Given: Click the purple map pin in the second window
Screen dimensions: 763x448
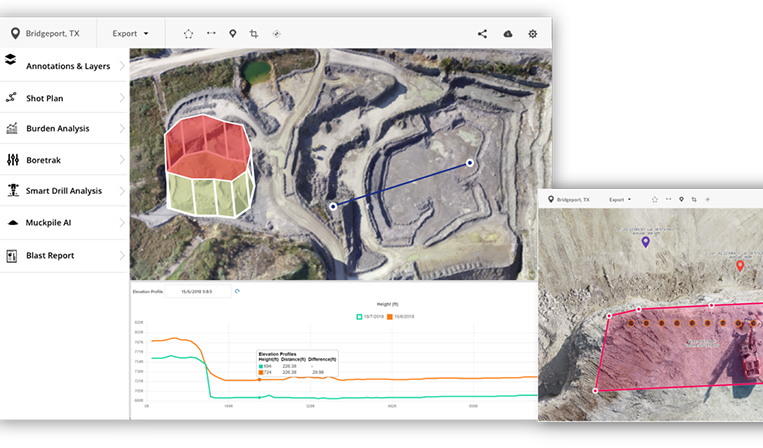Looking at the screenshot, I should pos(646,242).
